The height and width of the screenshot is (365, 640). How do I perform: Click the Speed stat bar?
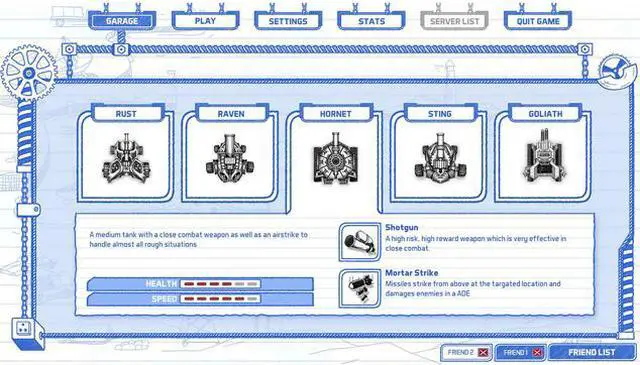point(200,299)
